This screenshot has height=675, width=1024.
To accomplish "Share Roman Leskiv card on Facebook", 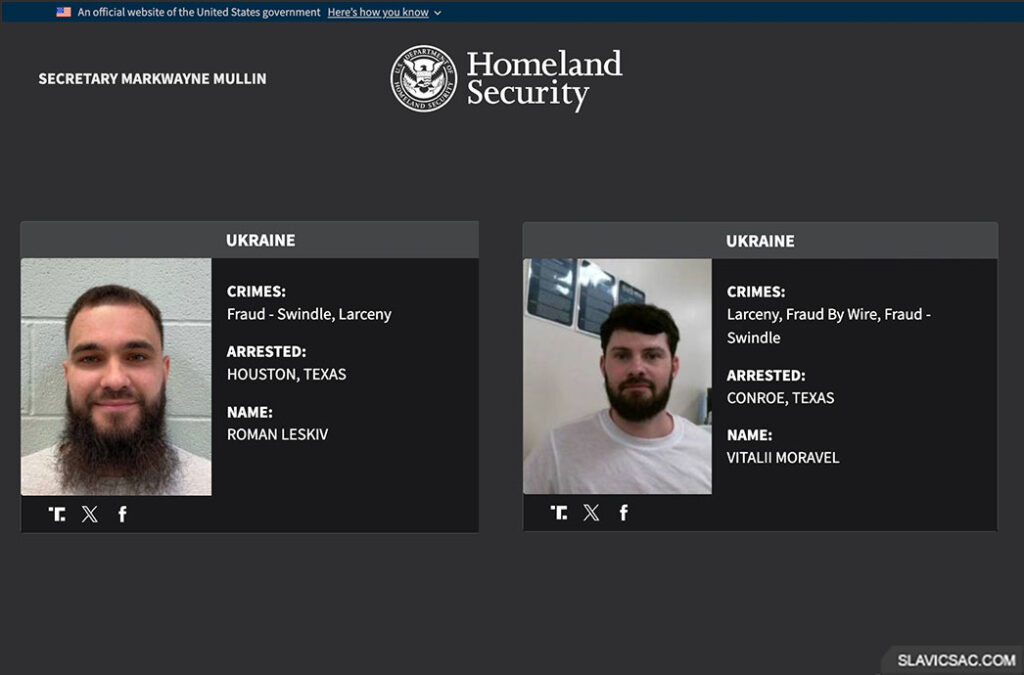I will click(122, 514).
